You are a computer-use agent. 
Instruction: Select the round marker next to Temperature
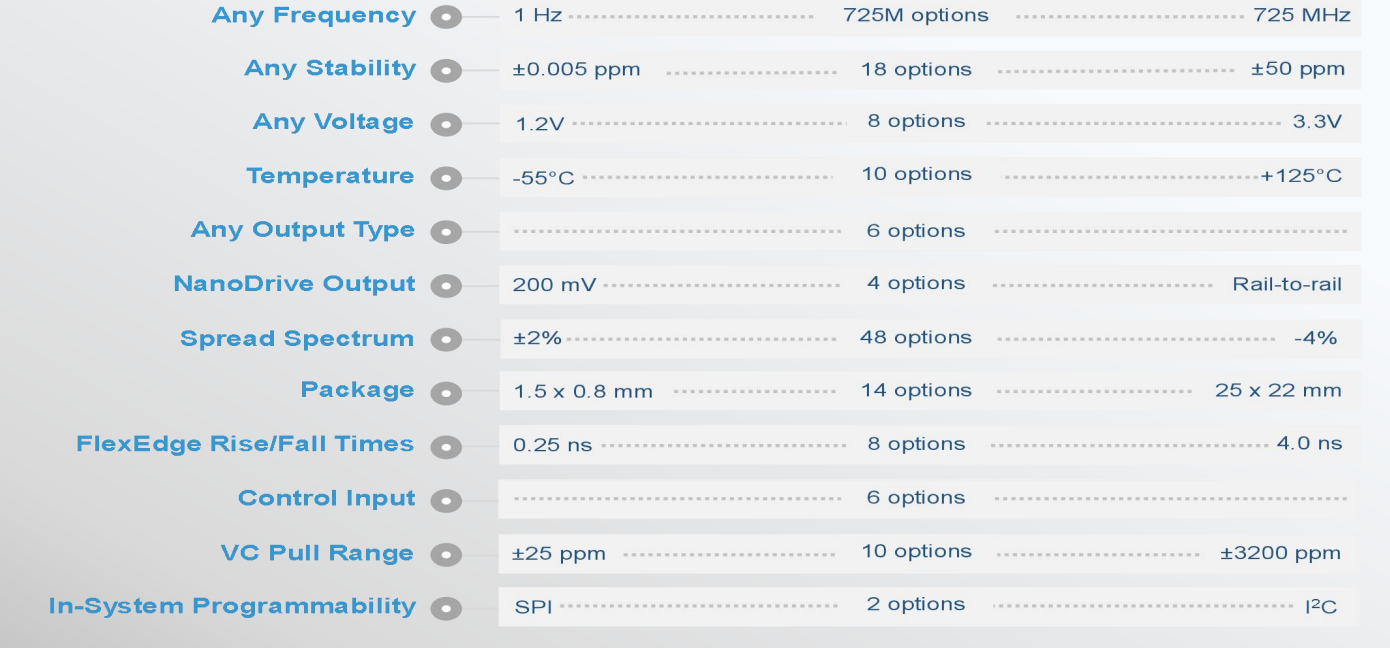coord(446,179)
